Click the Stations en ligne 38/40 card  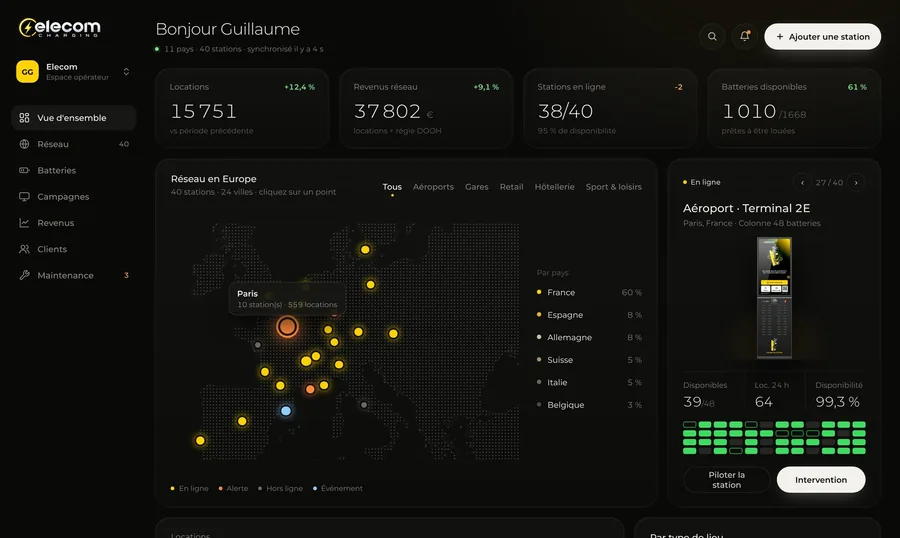(610, 109)
